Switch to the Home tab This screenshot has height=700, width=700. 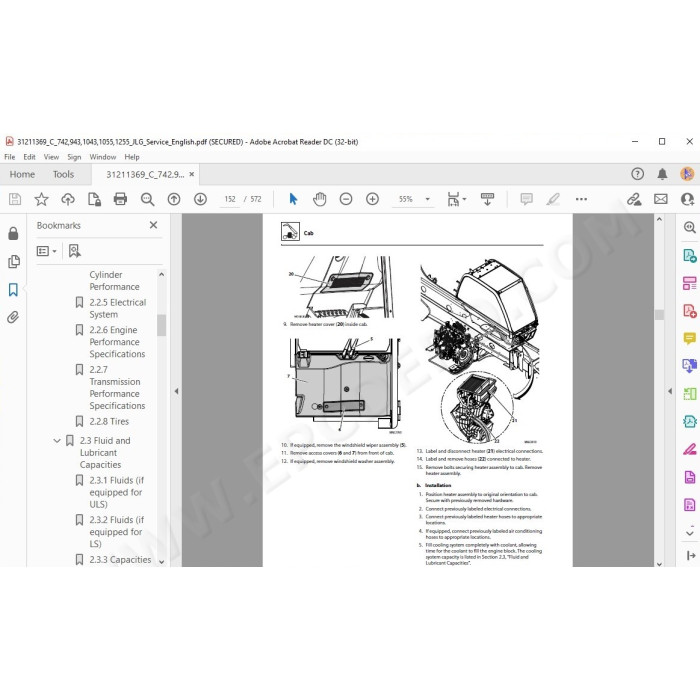click(22, 174)
